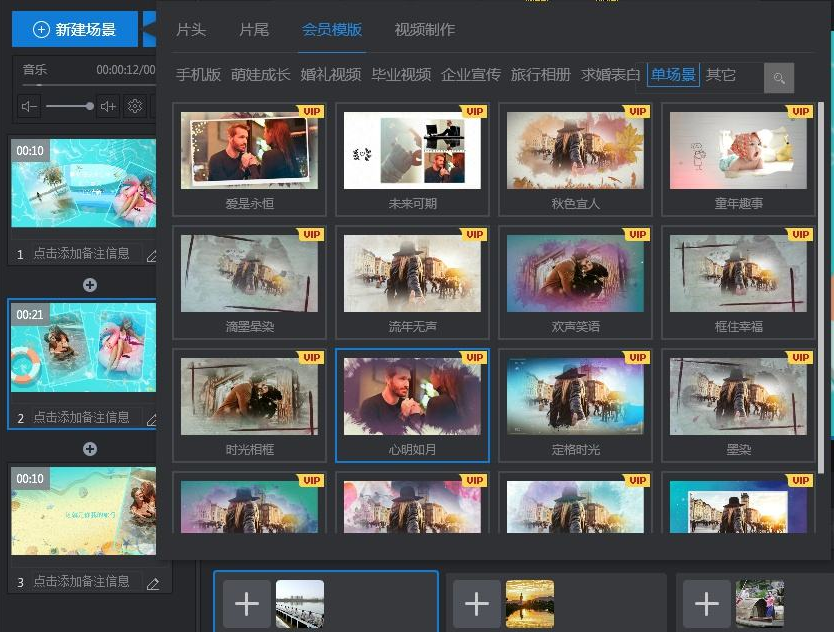
Task: Choose the 框住幸福 template
Action: point(738,282)
